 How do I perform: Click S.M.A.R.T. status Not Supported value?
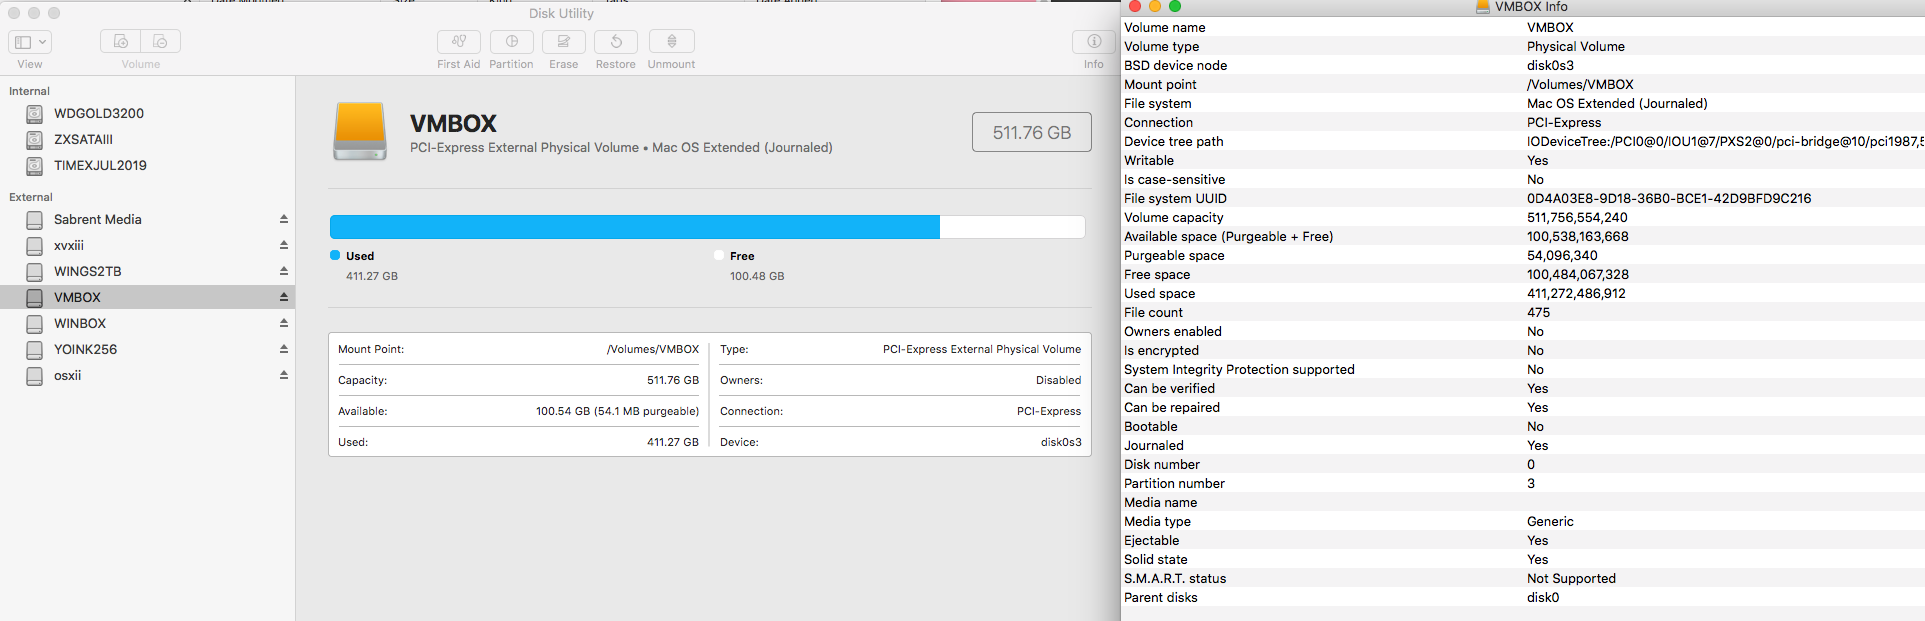coord(1571,578)
